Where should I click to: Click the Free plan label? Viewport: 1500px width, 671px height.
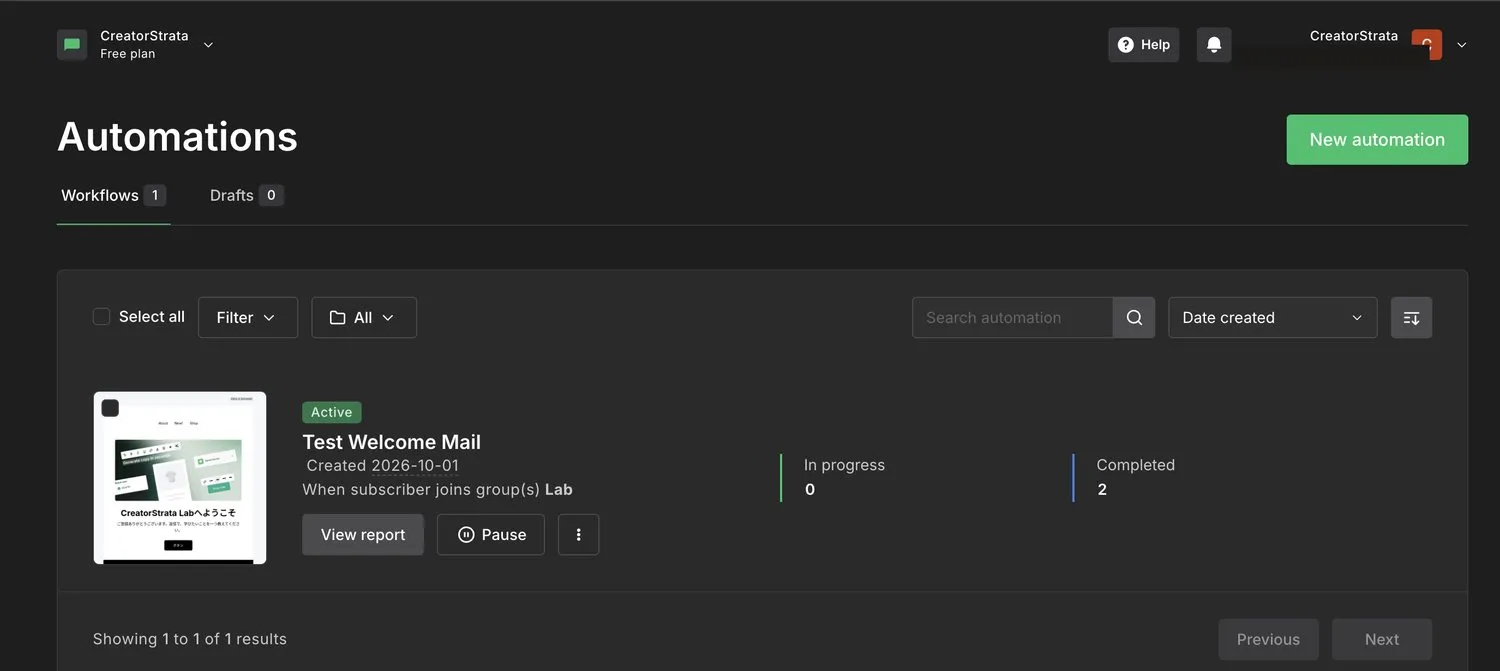tap(128, 54)
